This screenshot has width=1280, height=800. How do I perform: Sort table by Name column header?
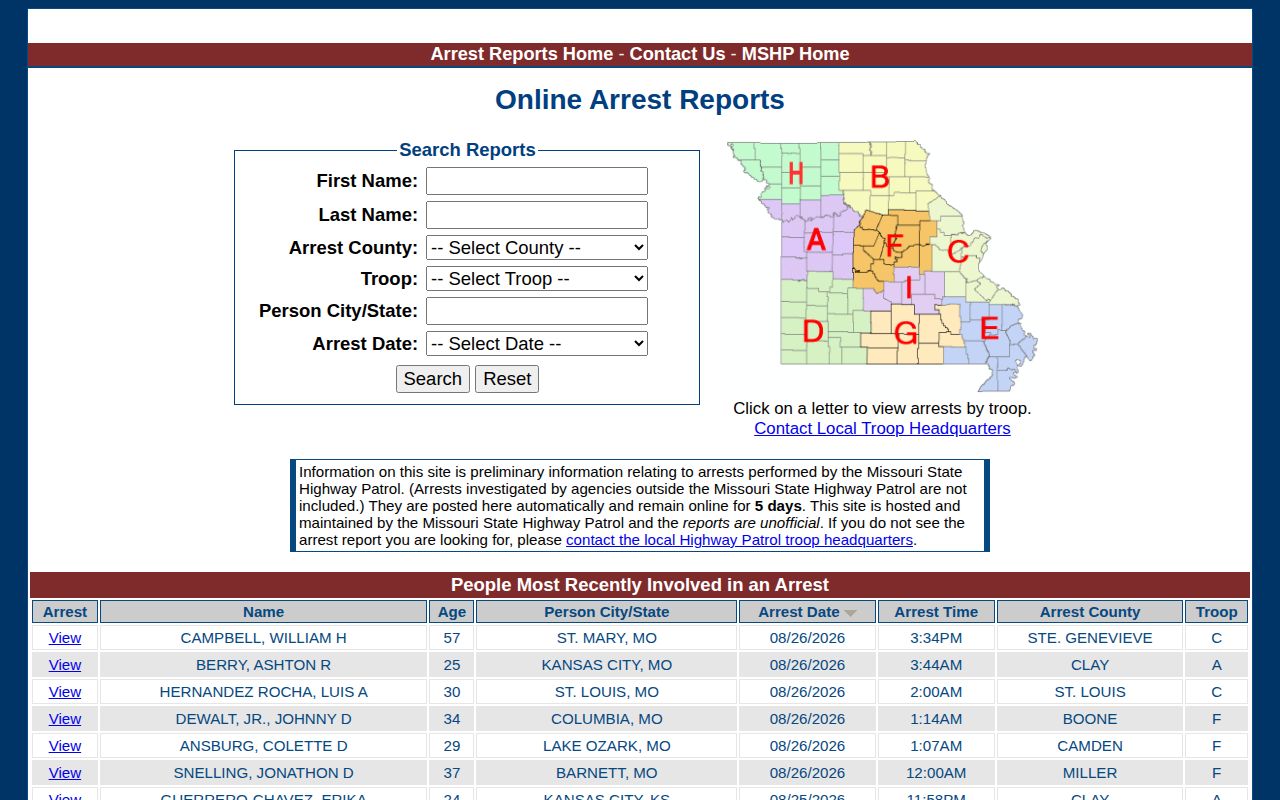point(264,612)
